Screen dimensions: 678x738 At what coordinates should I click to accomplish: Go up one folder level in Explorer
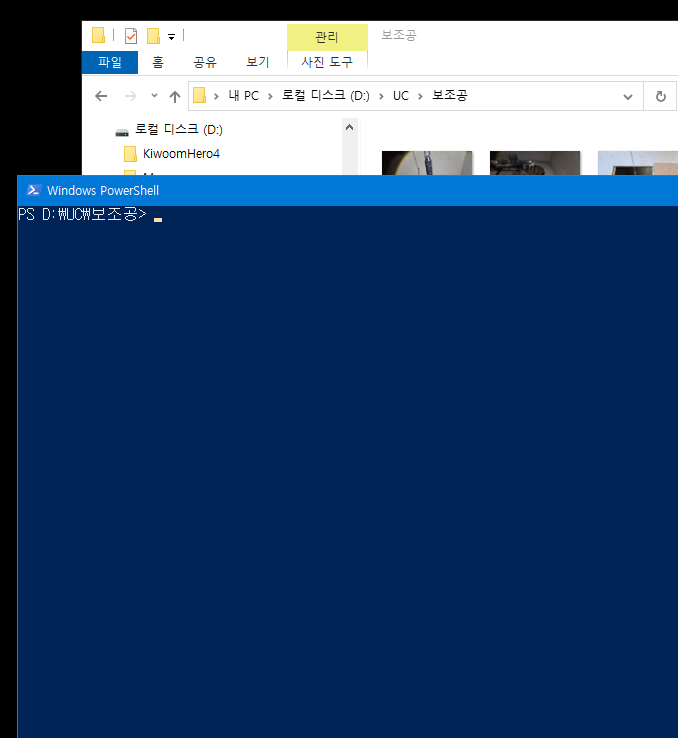click(175, 96)
